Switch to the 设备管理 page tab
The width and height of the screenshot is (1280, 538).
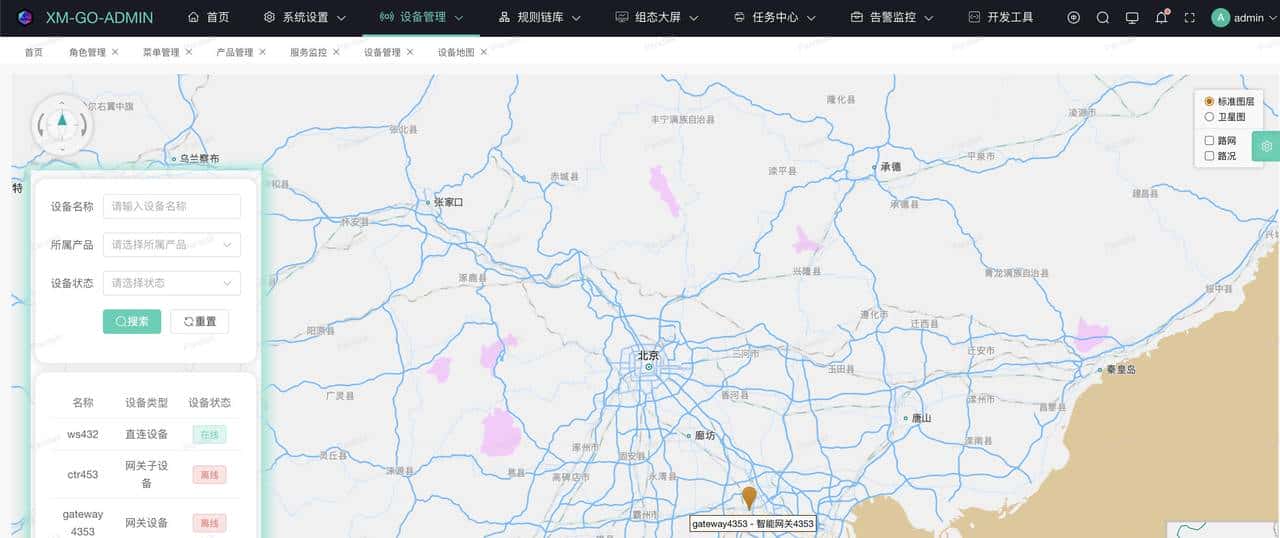click(x=382, y=52)
